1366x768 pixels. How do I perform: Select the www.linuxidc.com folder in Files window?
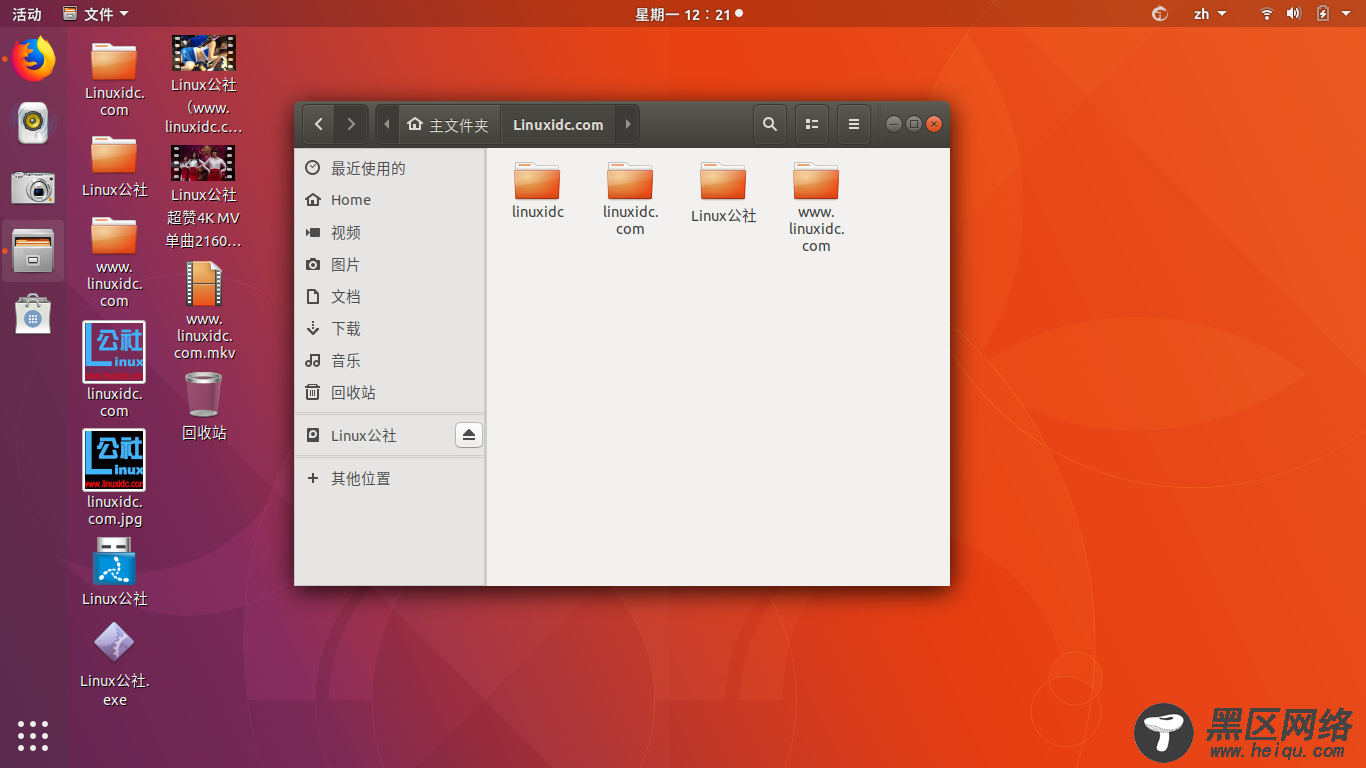(816, 208)
